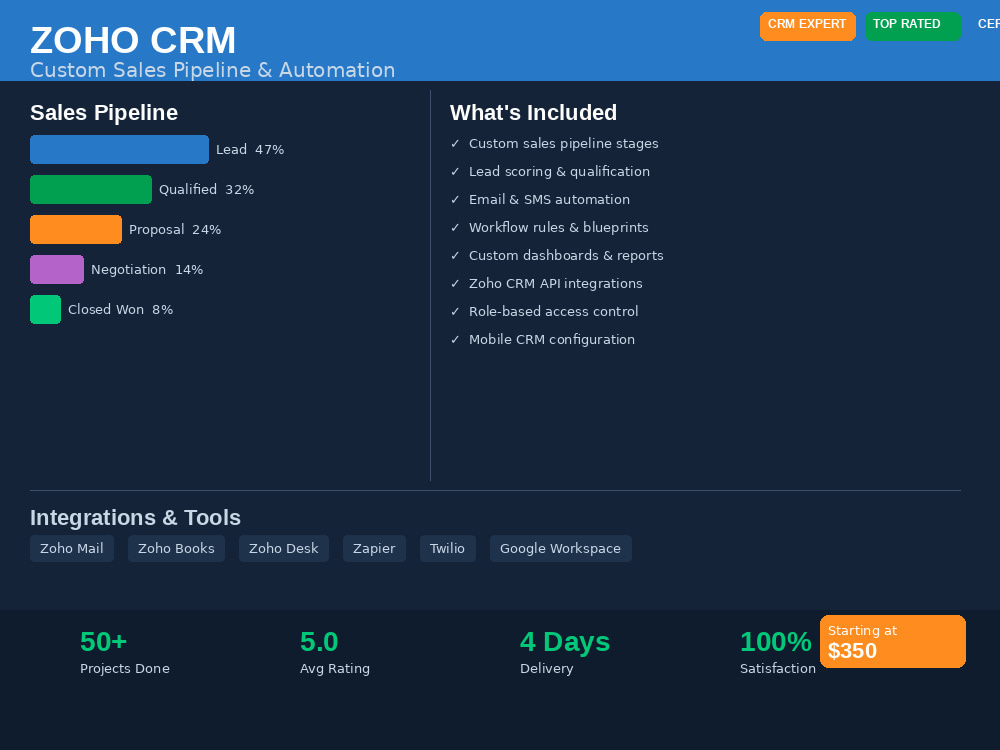
Task: Choose the Zoho Desk tag
Action: tap(284, 548)
